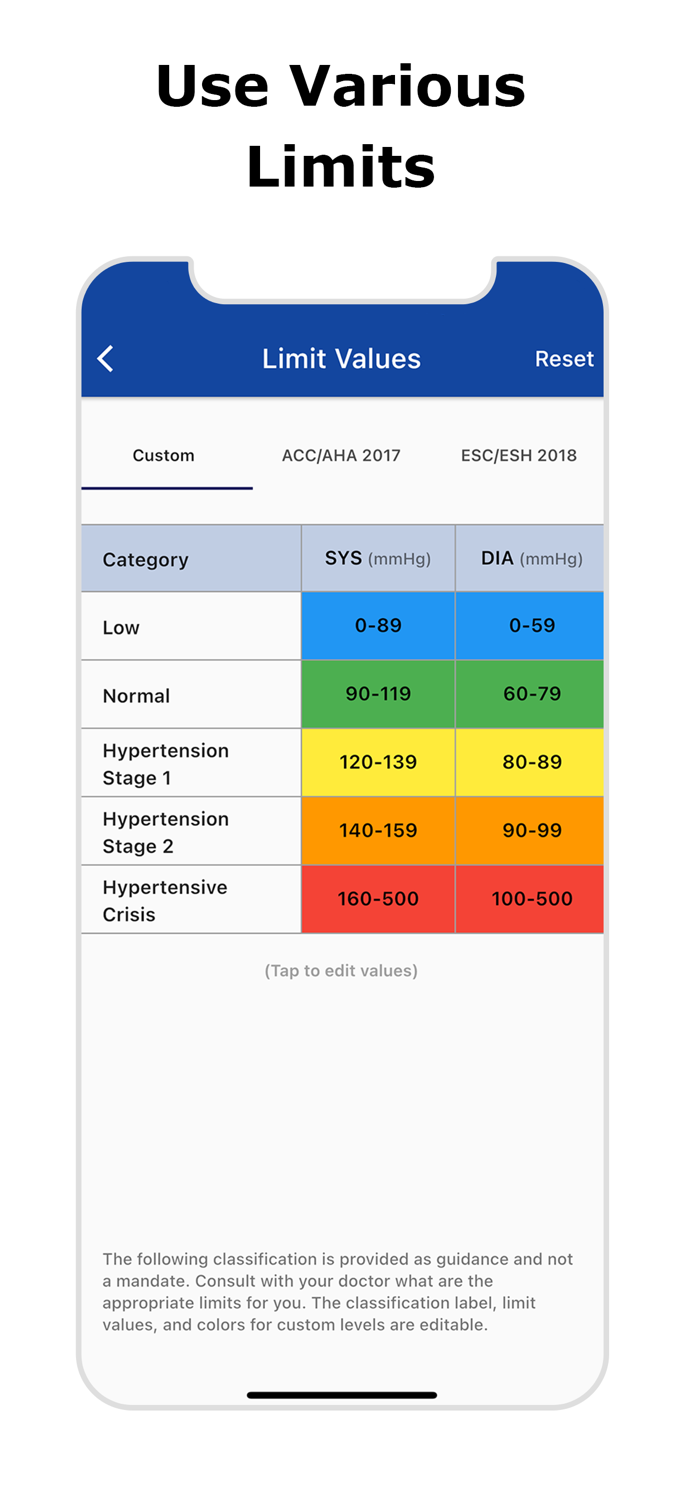Tap the green 60-79 Normal DIA cell
693x1500 pixels.
tap(530, 694)
